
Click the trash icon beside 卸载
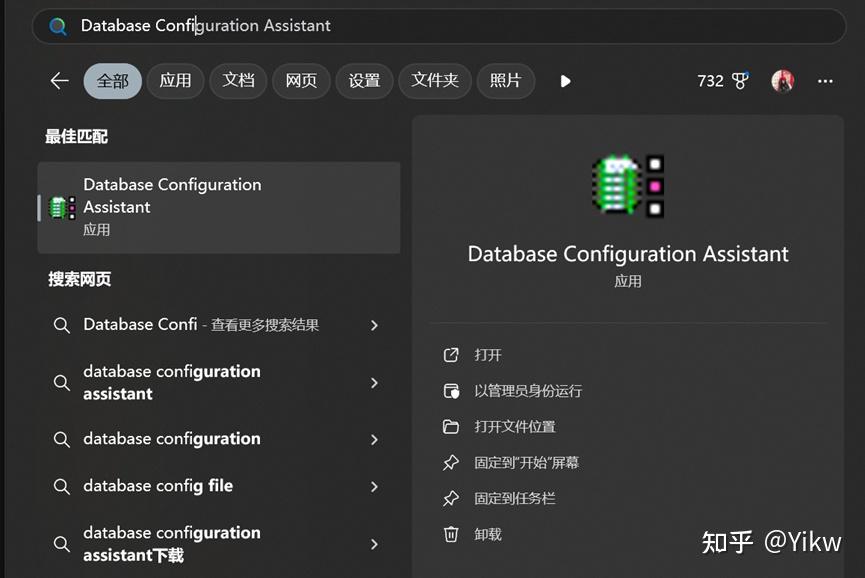coord(451,534)
